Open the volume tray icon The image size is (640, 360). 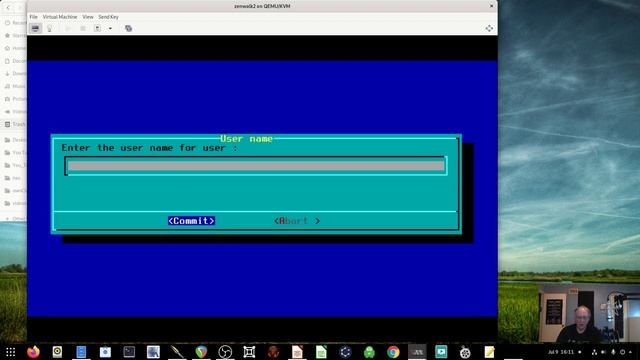click(603, 352)
